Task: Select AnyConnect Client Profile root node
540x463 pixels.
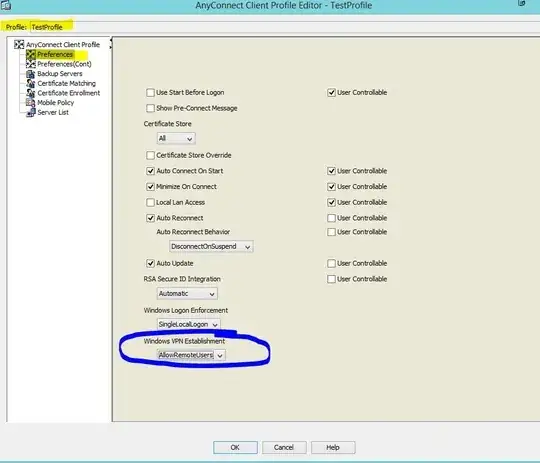Action: pos(63,44)
